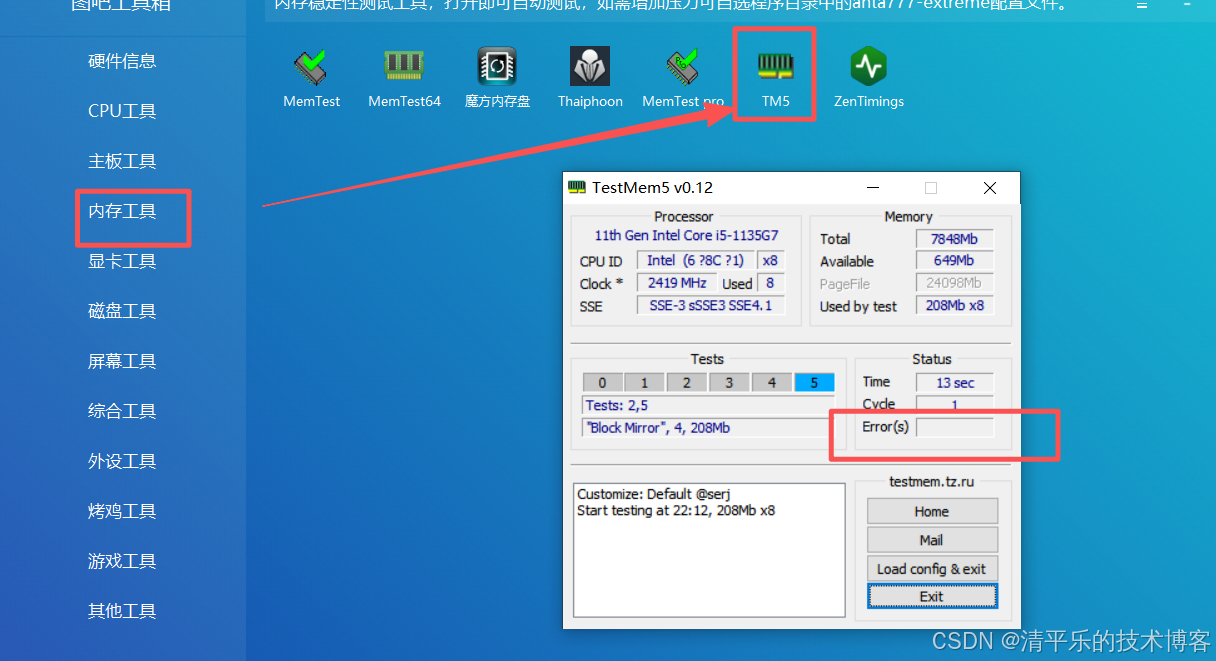Open the MemTest64 icon
The width and height of the screenshot is (1216, 661).
[x=404, y=66]
